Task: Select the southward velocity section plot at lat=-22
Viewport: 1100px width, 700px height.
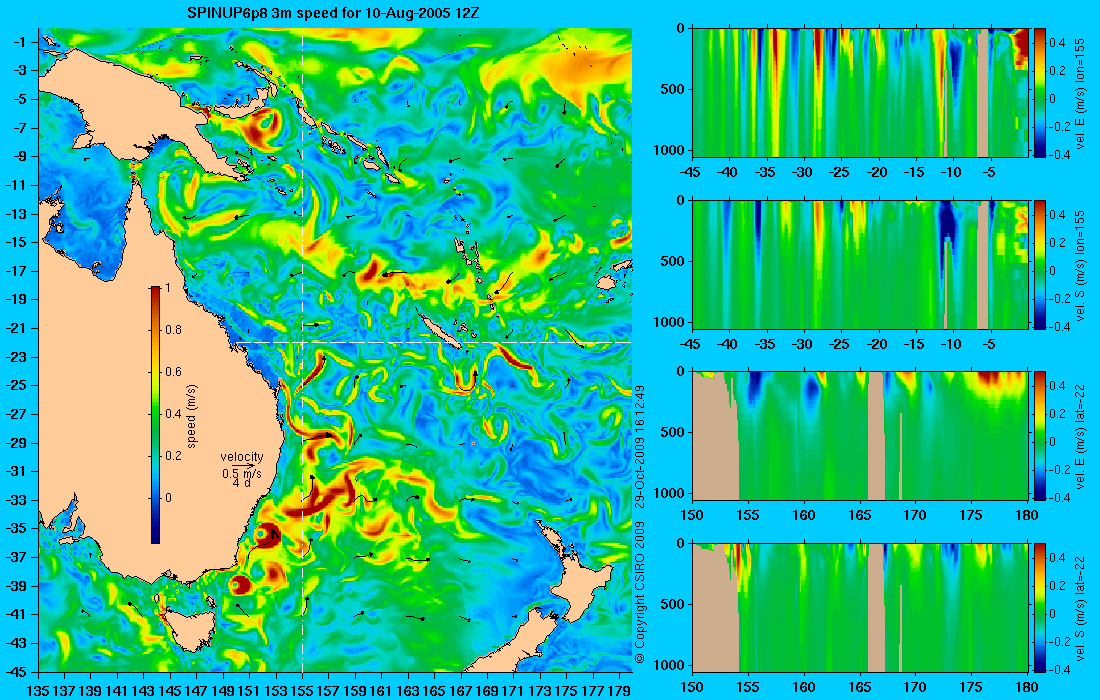Action: 860,607
